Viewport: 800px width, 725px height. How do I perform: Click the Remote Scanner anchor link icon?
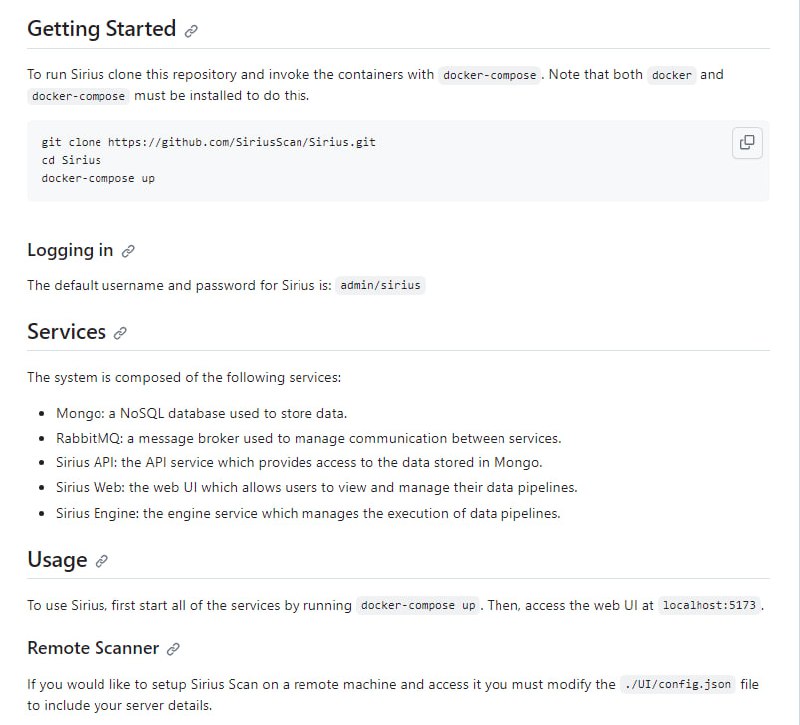tap(173, 649)
